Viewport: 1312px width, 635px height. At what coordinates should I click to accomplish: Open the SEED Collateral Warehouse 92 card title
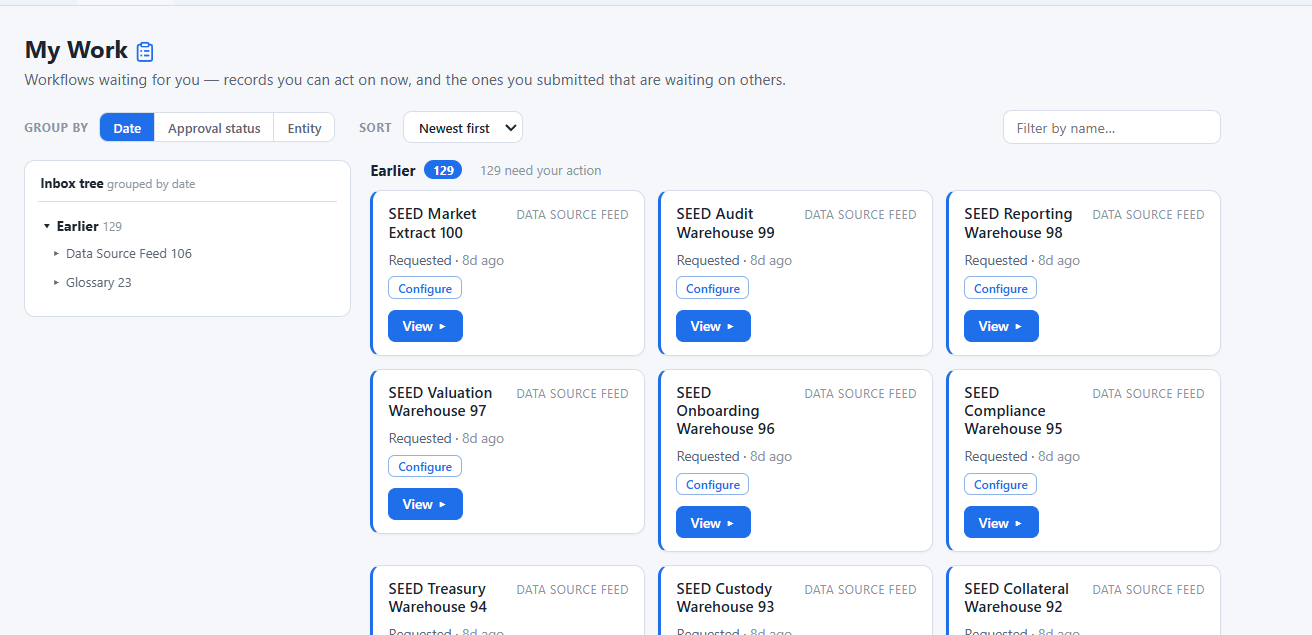(x=1017, y=598)
